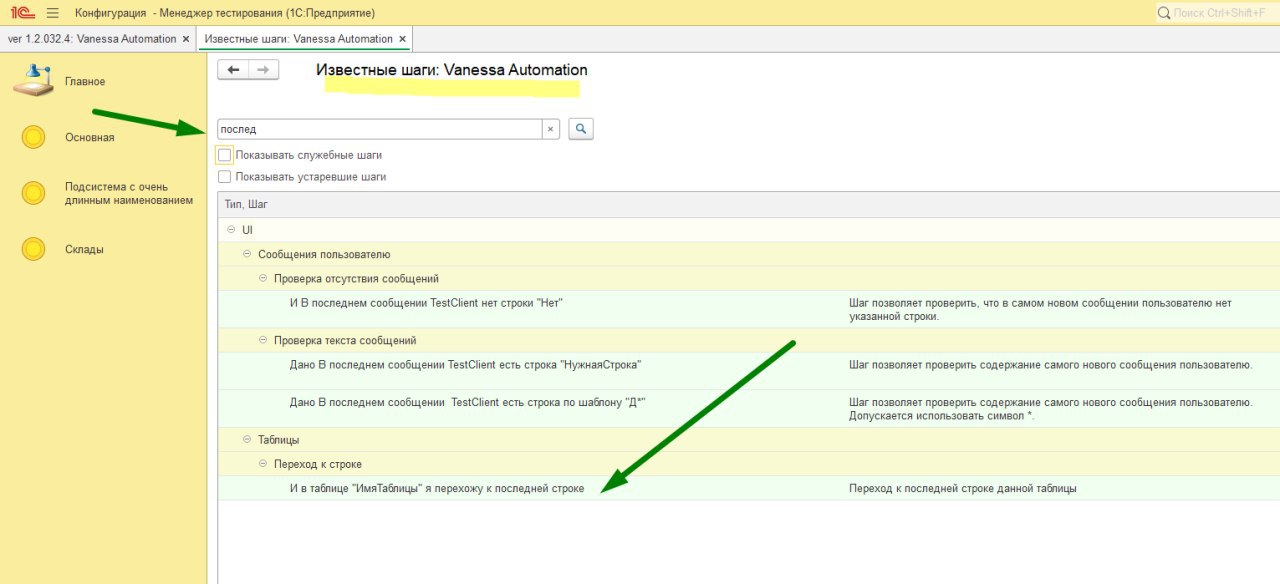Open the hamburger main menu

(x=53, y=12)
